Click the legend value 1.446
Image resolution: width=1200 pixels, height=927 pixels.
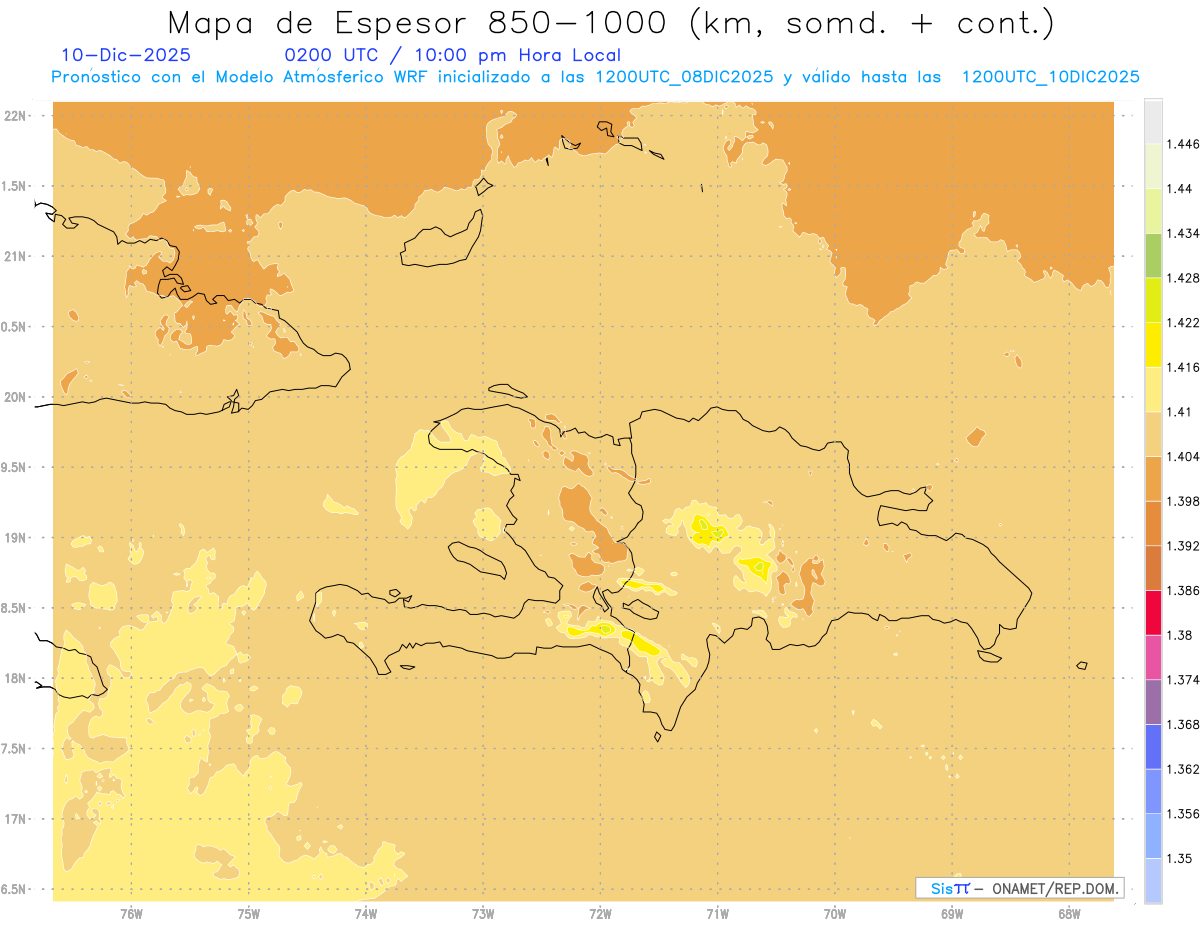click(1184, 144)
